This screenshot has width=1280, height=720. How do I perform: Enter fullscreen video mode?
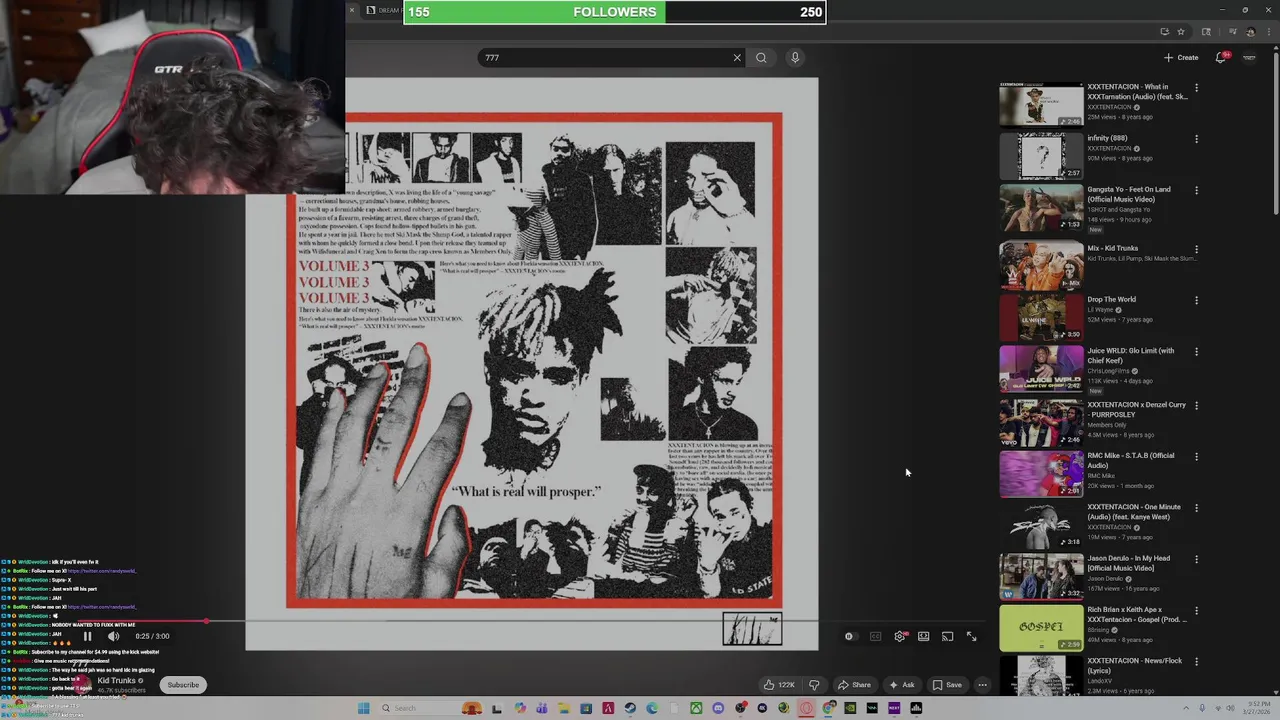[971, 636]
